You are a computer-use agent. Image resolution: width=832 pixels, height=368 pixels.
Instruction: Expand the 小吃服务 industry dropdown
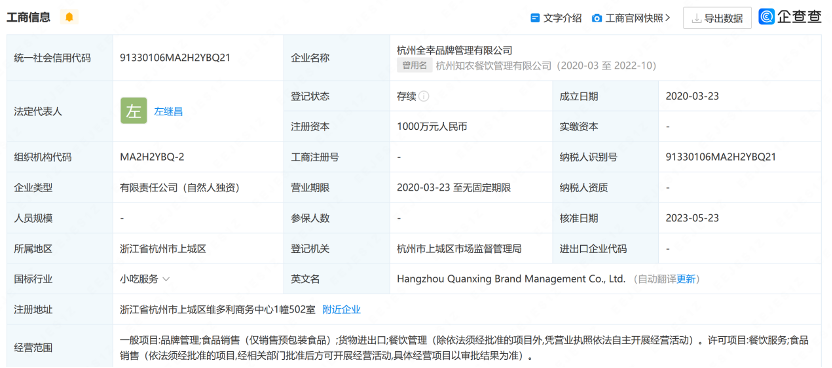point(166,279)
